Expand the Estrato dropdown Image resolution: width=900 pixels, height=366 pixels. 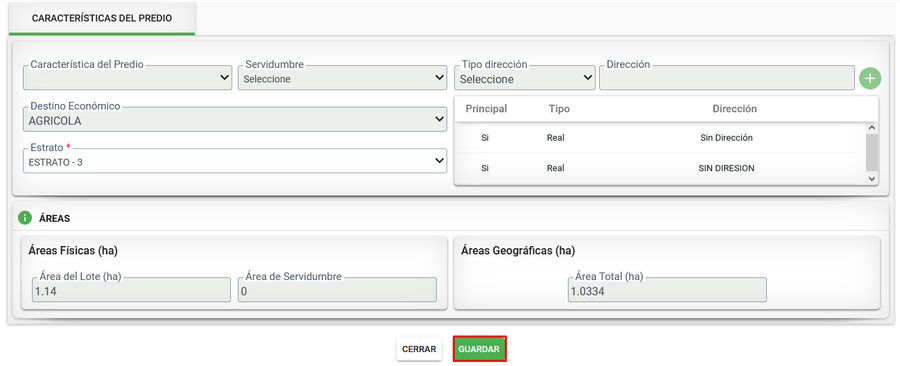235,161
